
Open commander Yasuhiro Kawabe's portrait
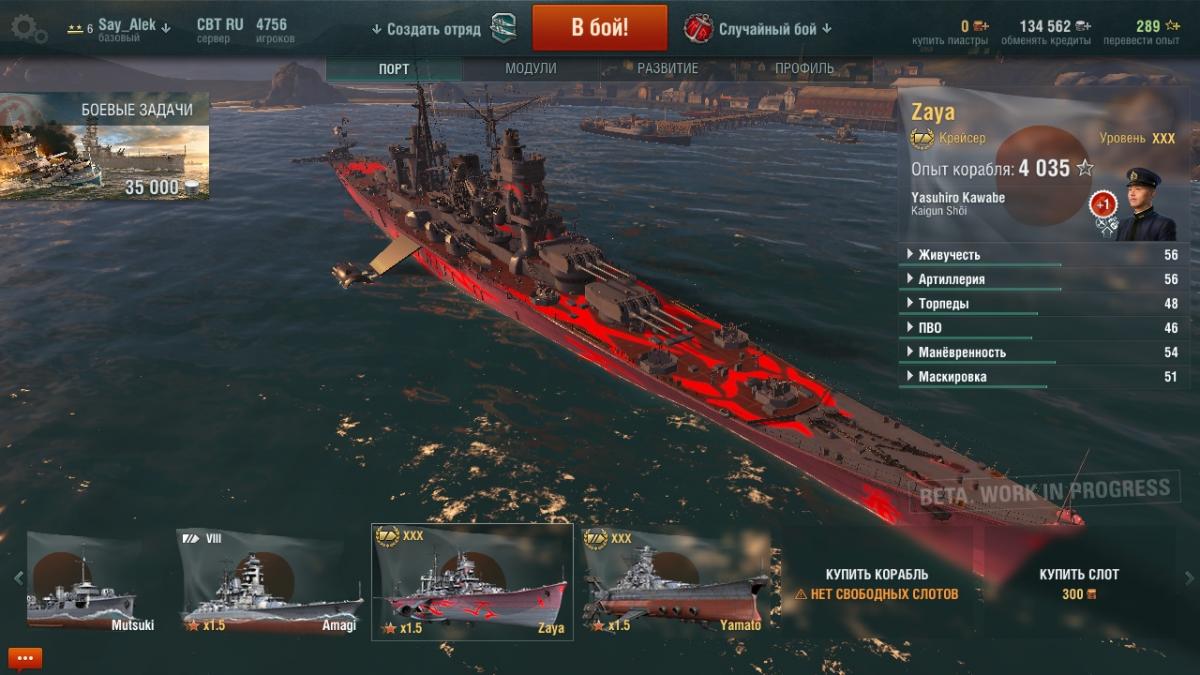click(1146, 204)
